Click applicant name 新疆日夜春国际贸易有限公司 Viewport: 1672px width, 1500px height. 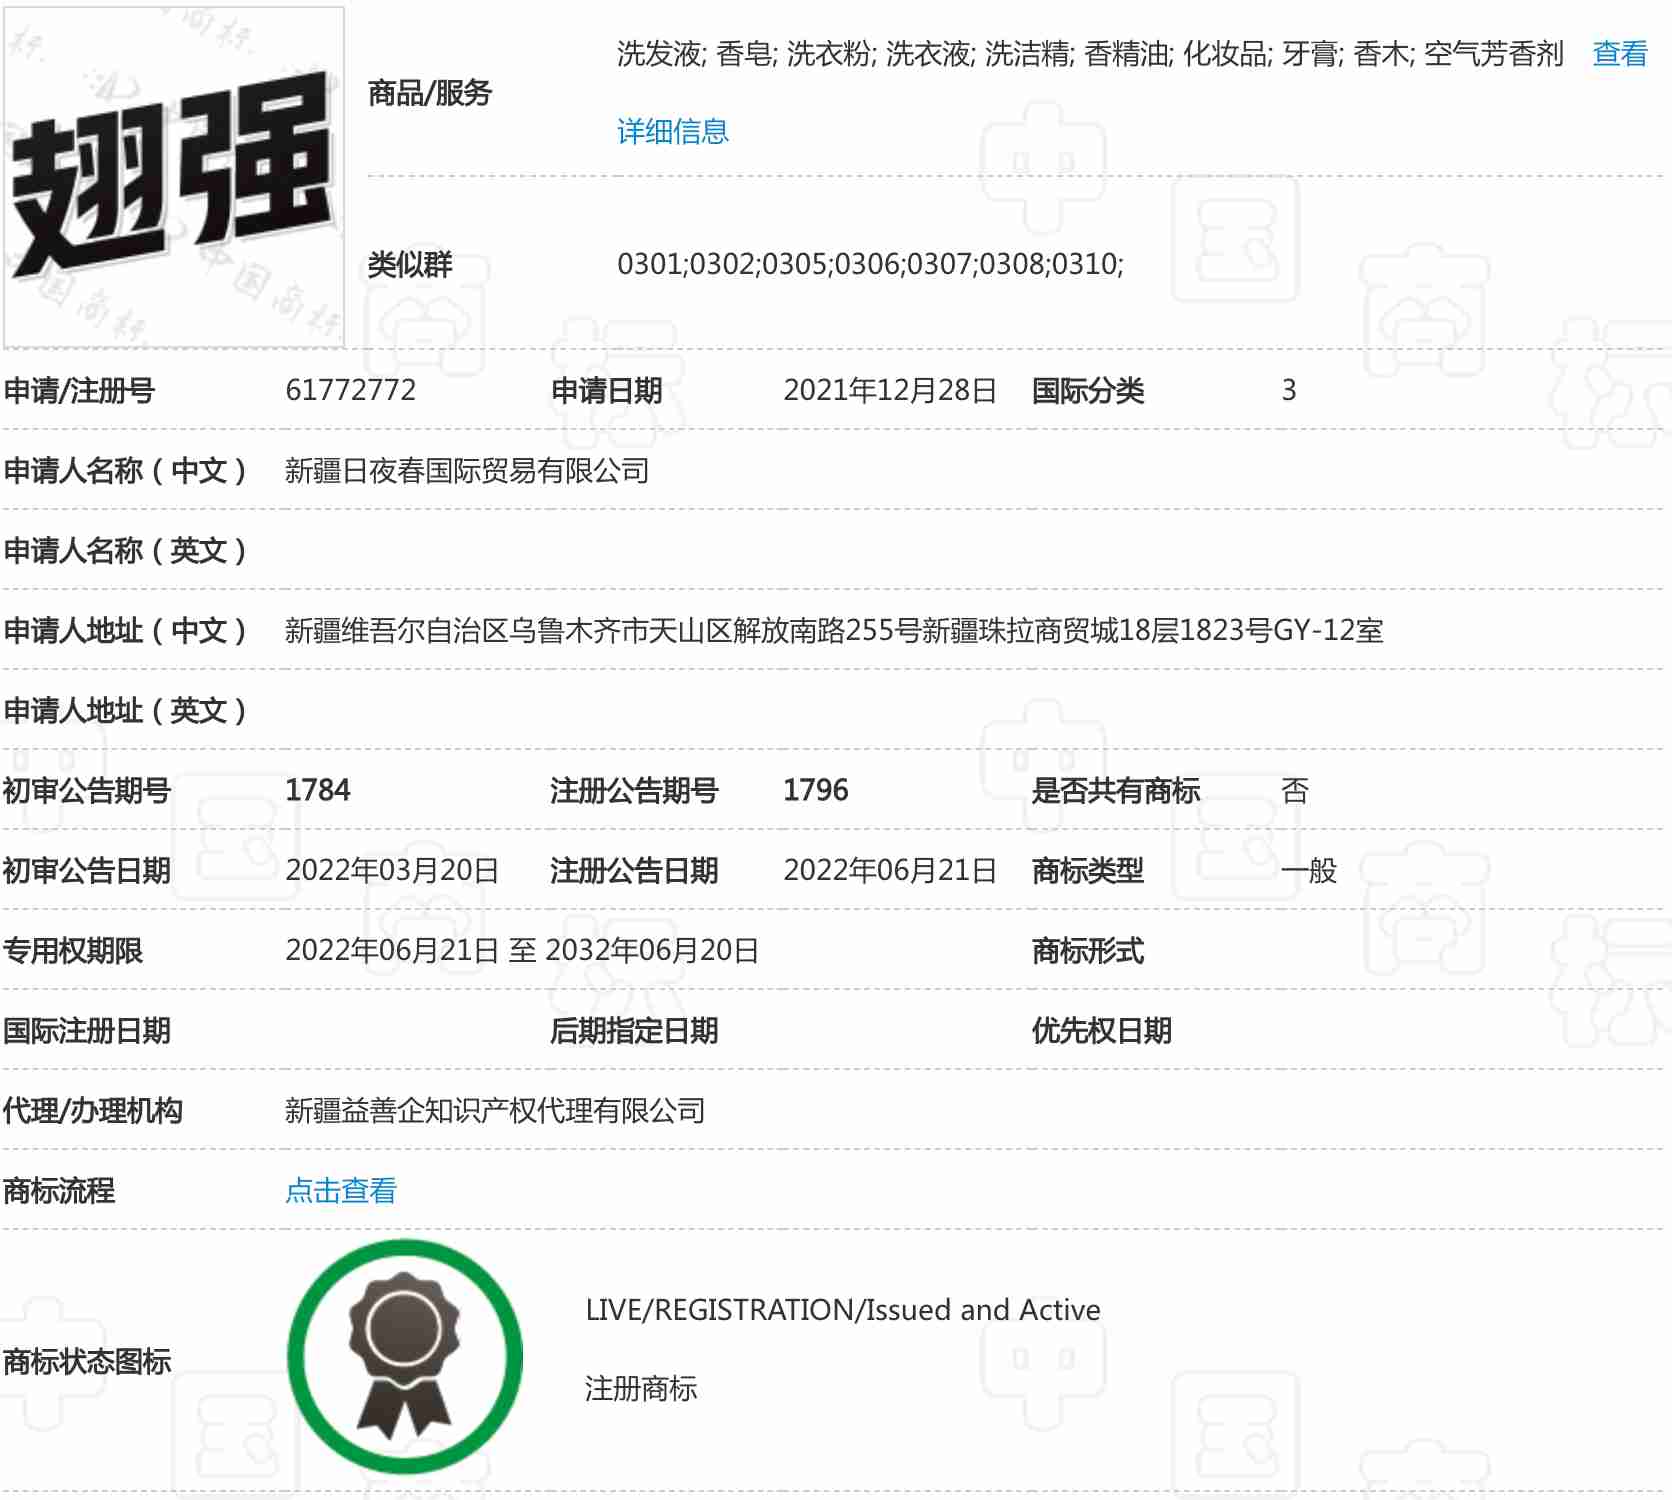click(x=467, y=470)
